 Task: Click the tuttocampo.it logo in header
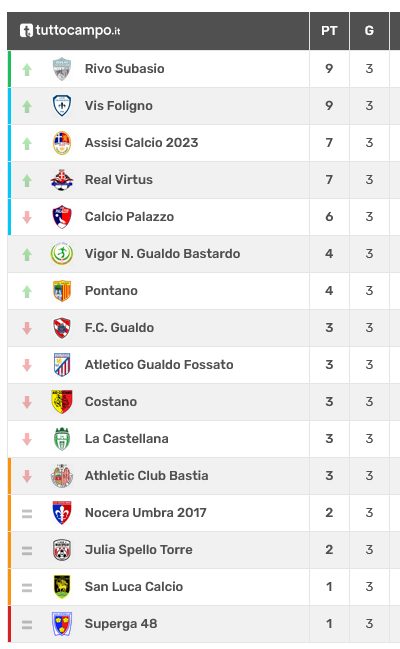click(70, 31)
